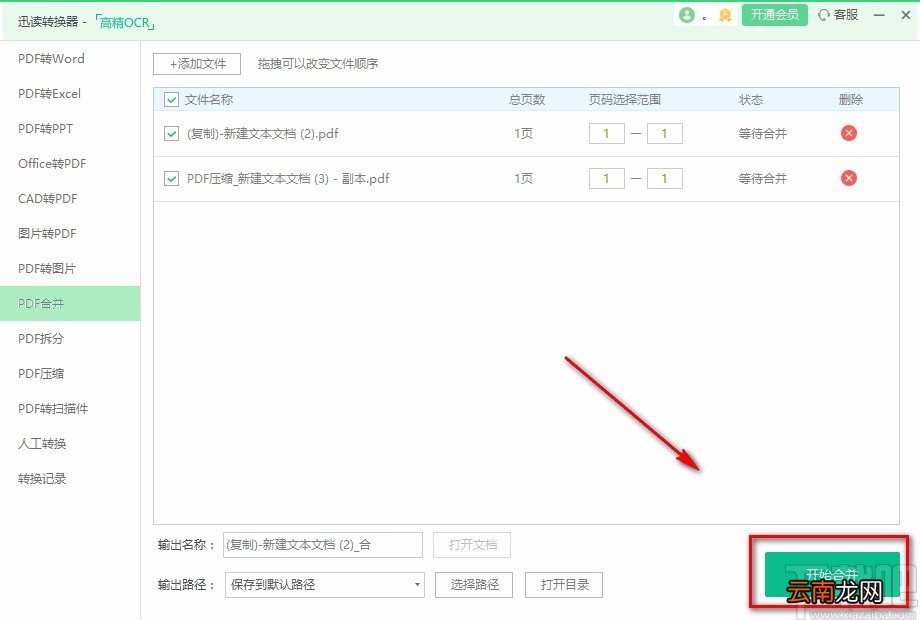Click end page field of PDF压缩_新建文本文档 row

tap(665, 178)
